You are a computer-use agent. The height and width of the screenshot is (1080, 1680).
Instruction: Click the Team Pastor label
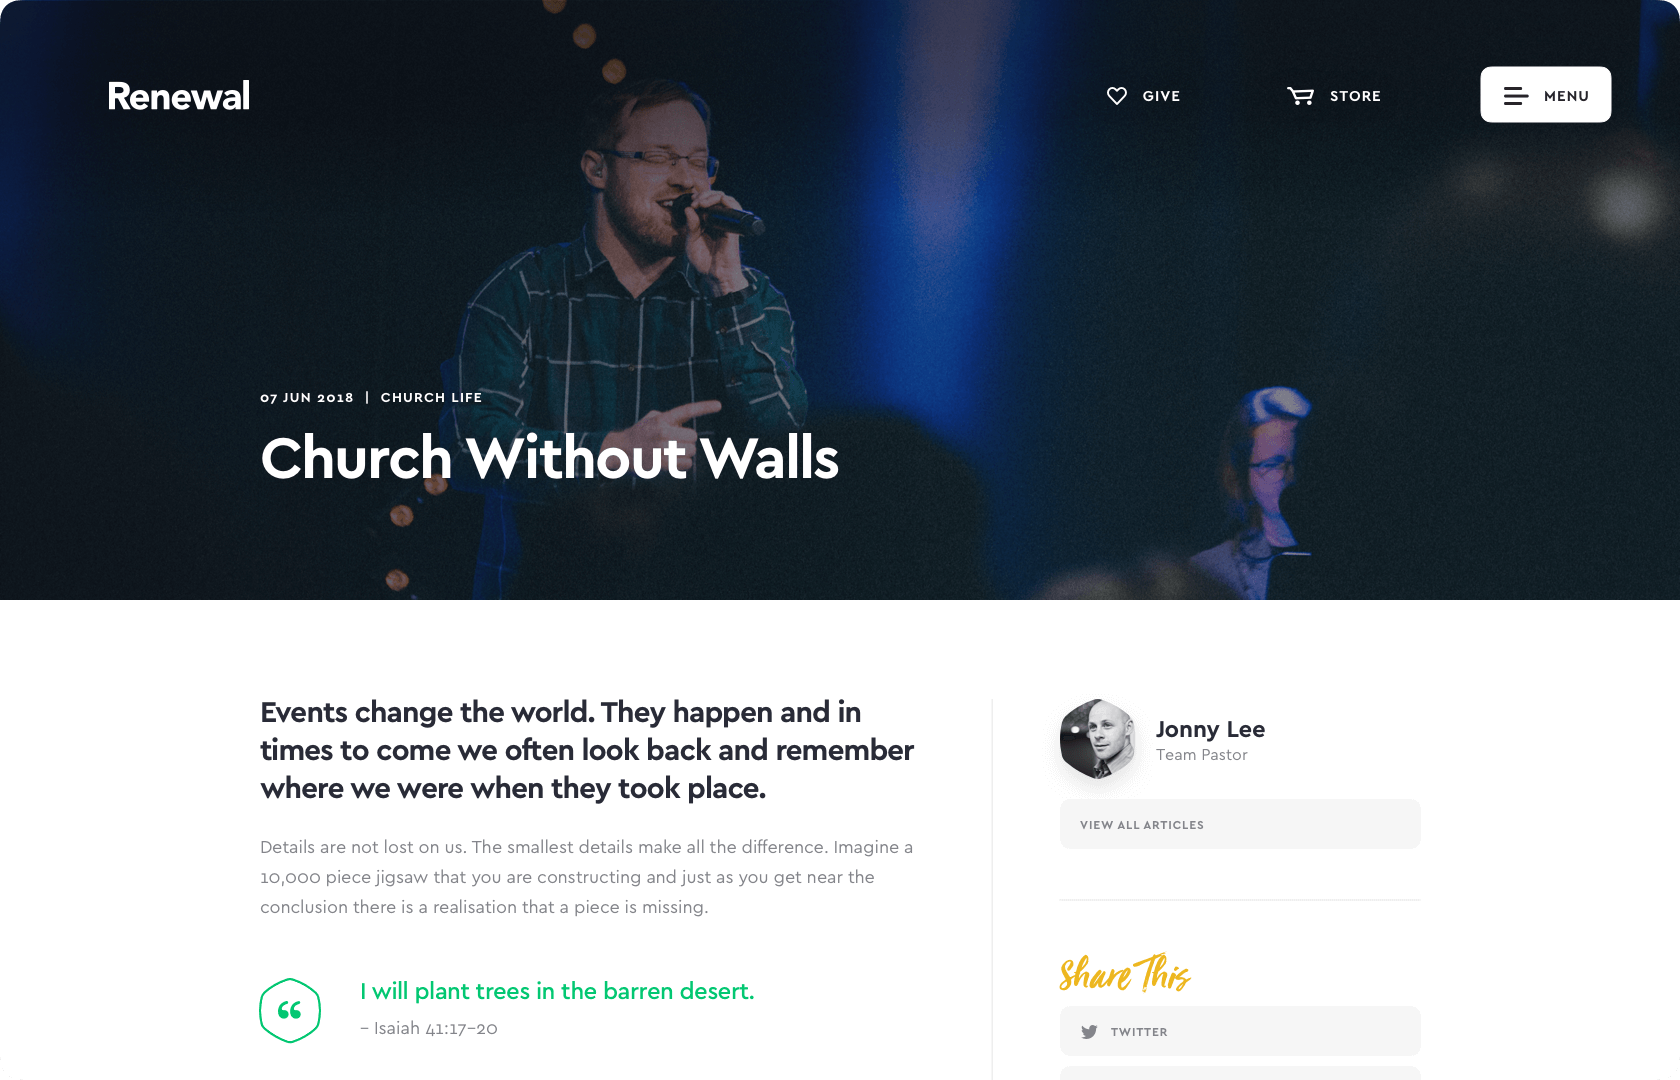coord(1202,755)
